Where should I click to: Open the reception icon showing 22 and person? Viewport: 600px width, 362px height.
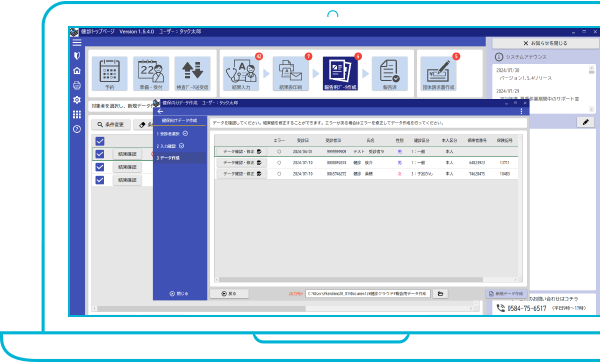click(x=151, y=73)
